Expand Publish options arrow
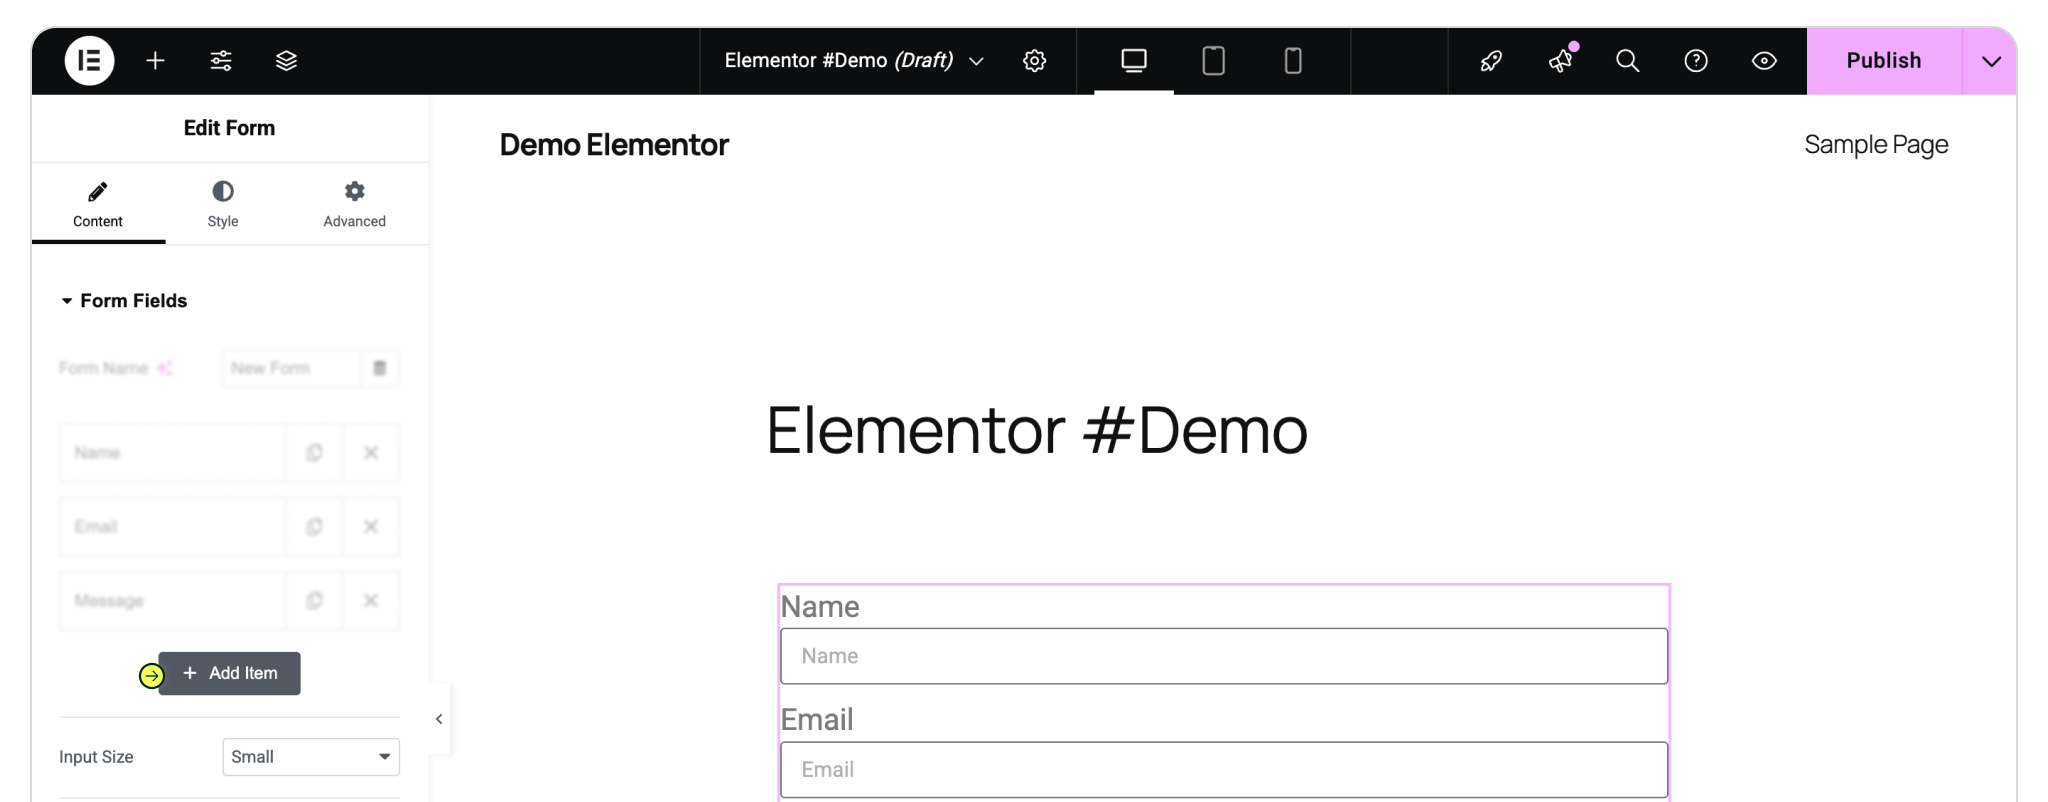 (1991, 61)
